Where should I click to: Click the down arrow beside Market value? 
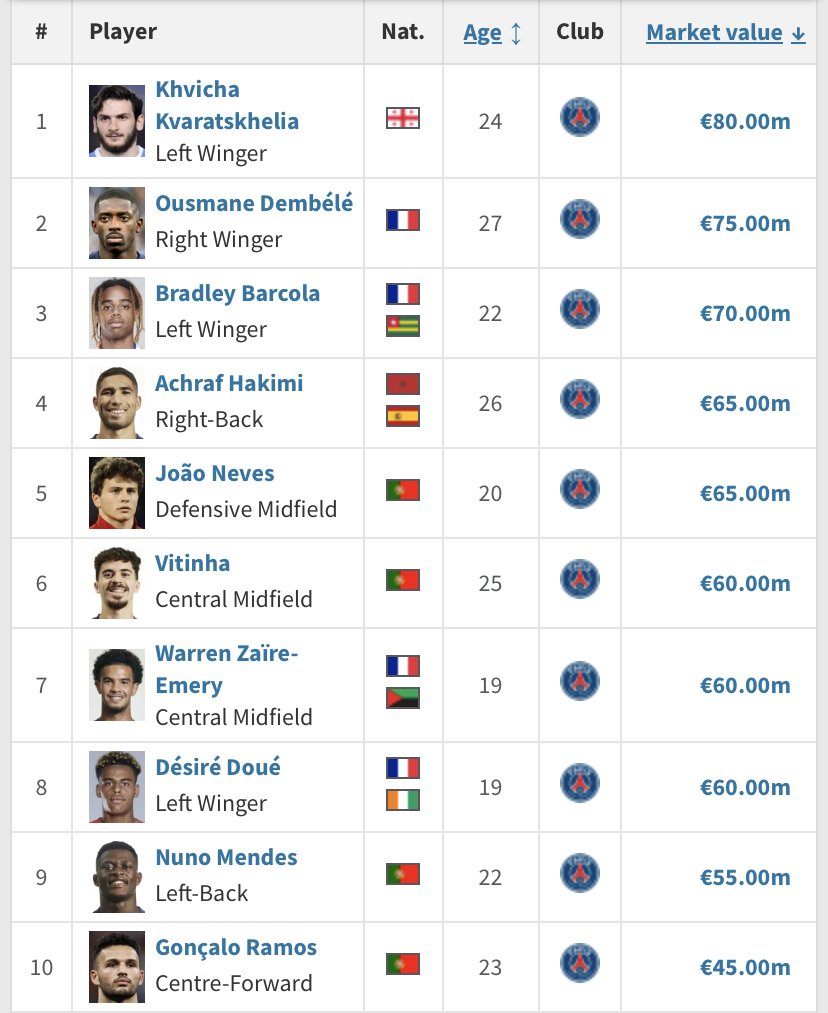(798, 34)
